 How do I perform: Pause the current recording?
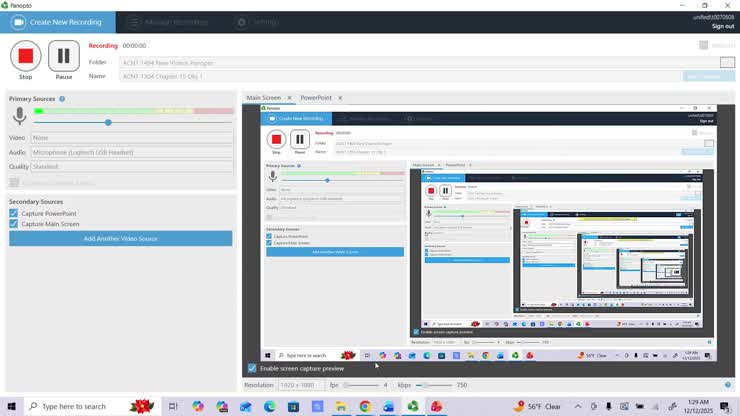[64, 56]
